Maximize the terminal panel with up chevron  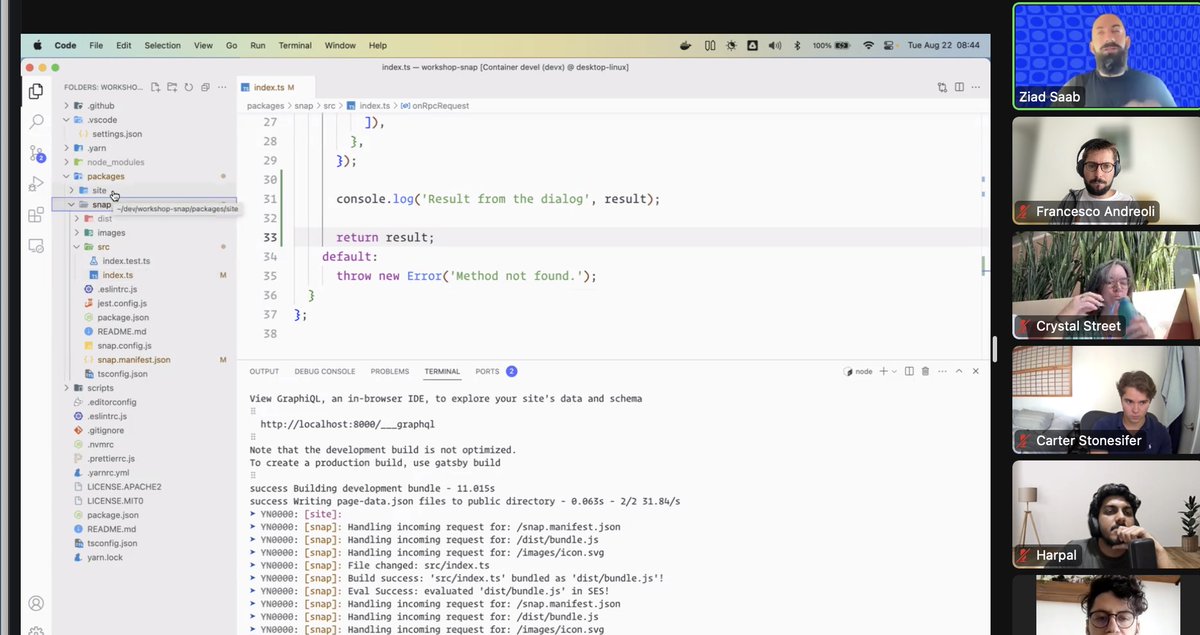pyautogui.click(x=959, y=371)
